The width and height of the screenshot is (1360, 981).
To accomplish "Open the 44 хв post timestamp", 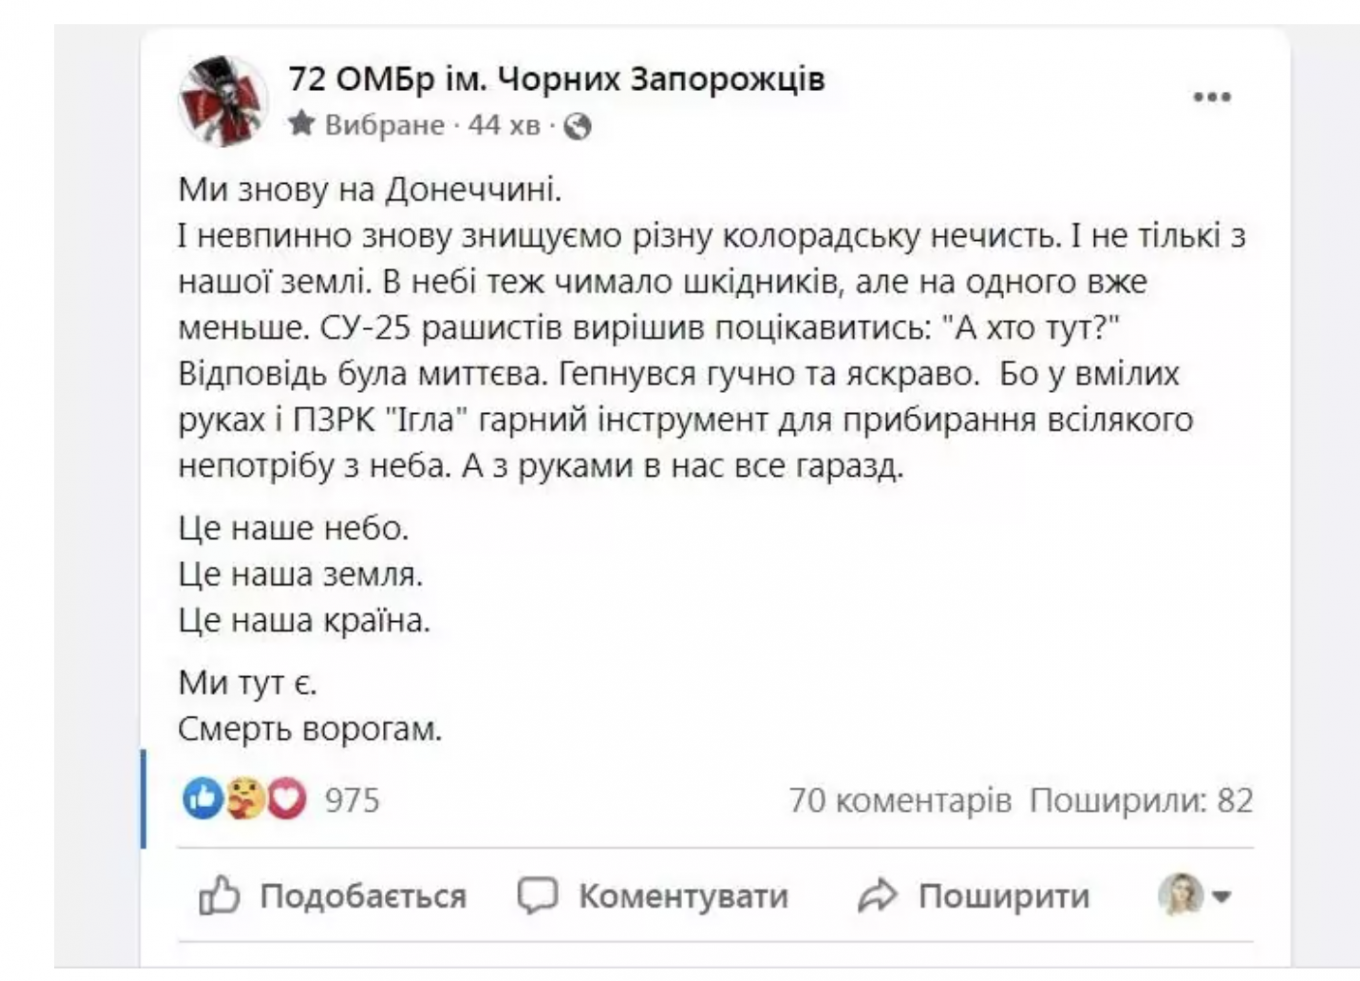I will click(504, 125).
